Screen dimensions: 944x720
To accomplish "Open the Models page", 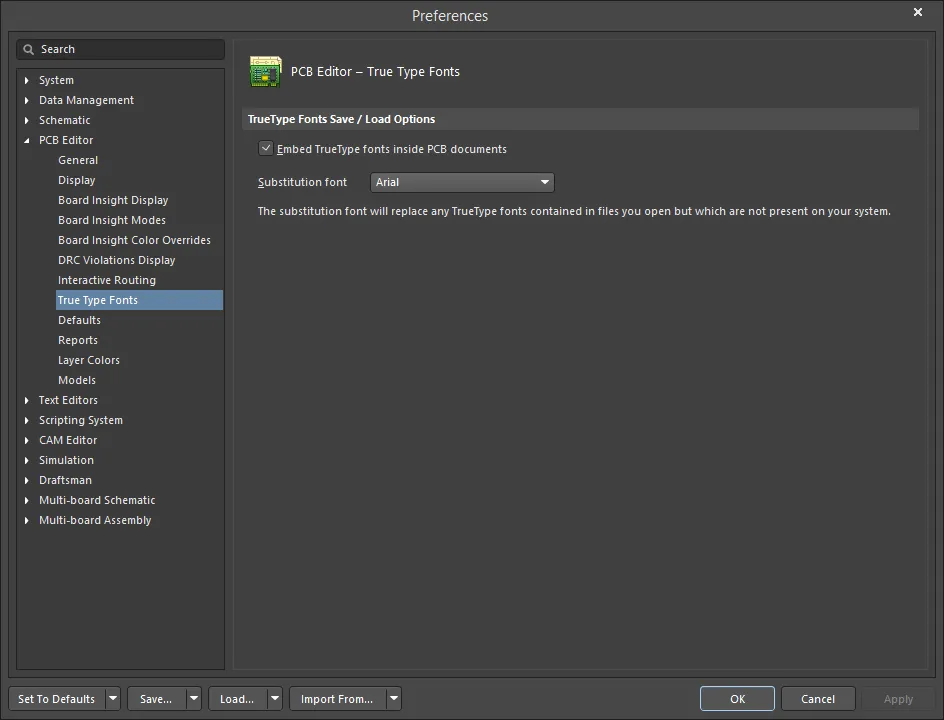I will coord(76,380).
